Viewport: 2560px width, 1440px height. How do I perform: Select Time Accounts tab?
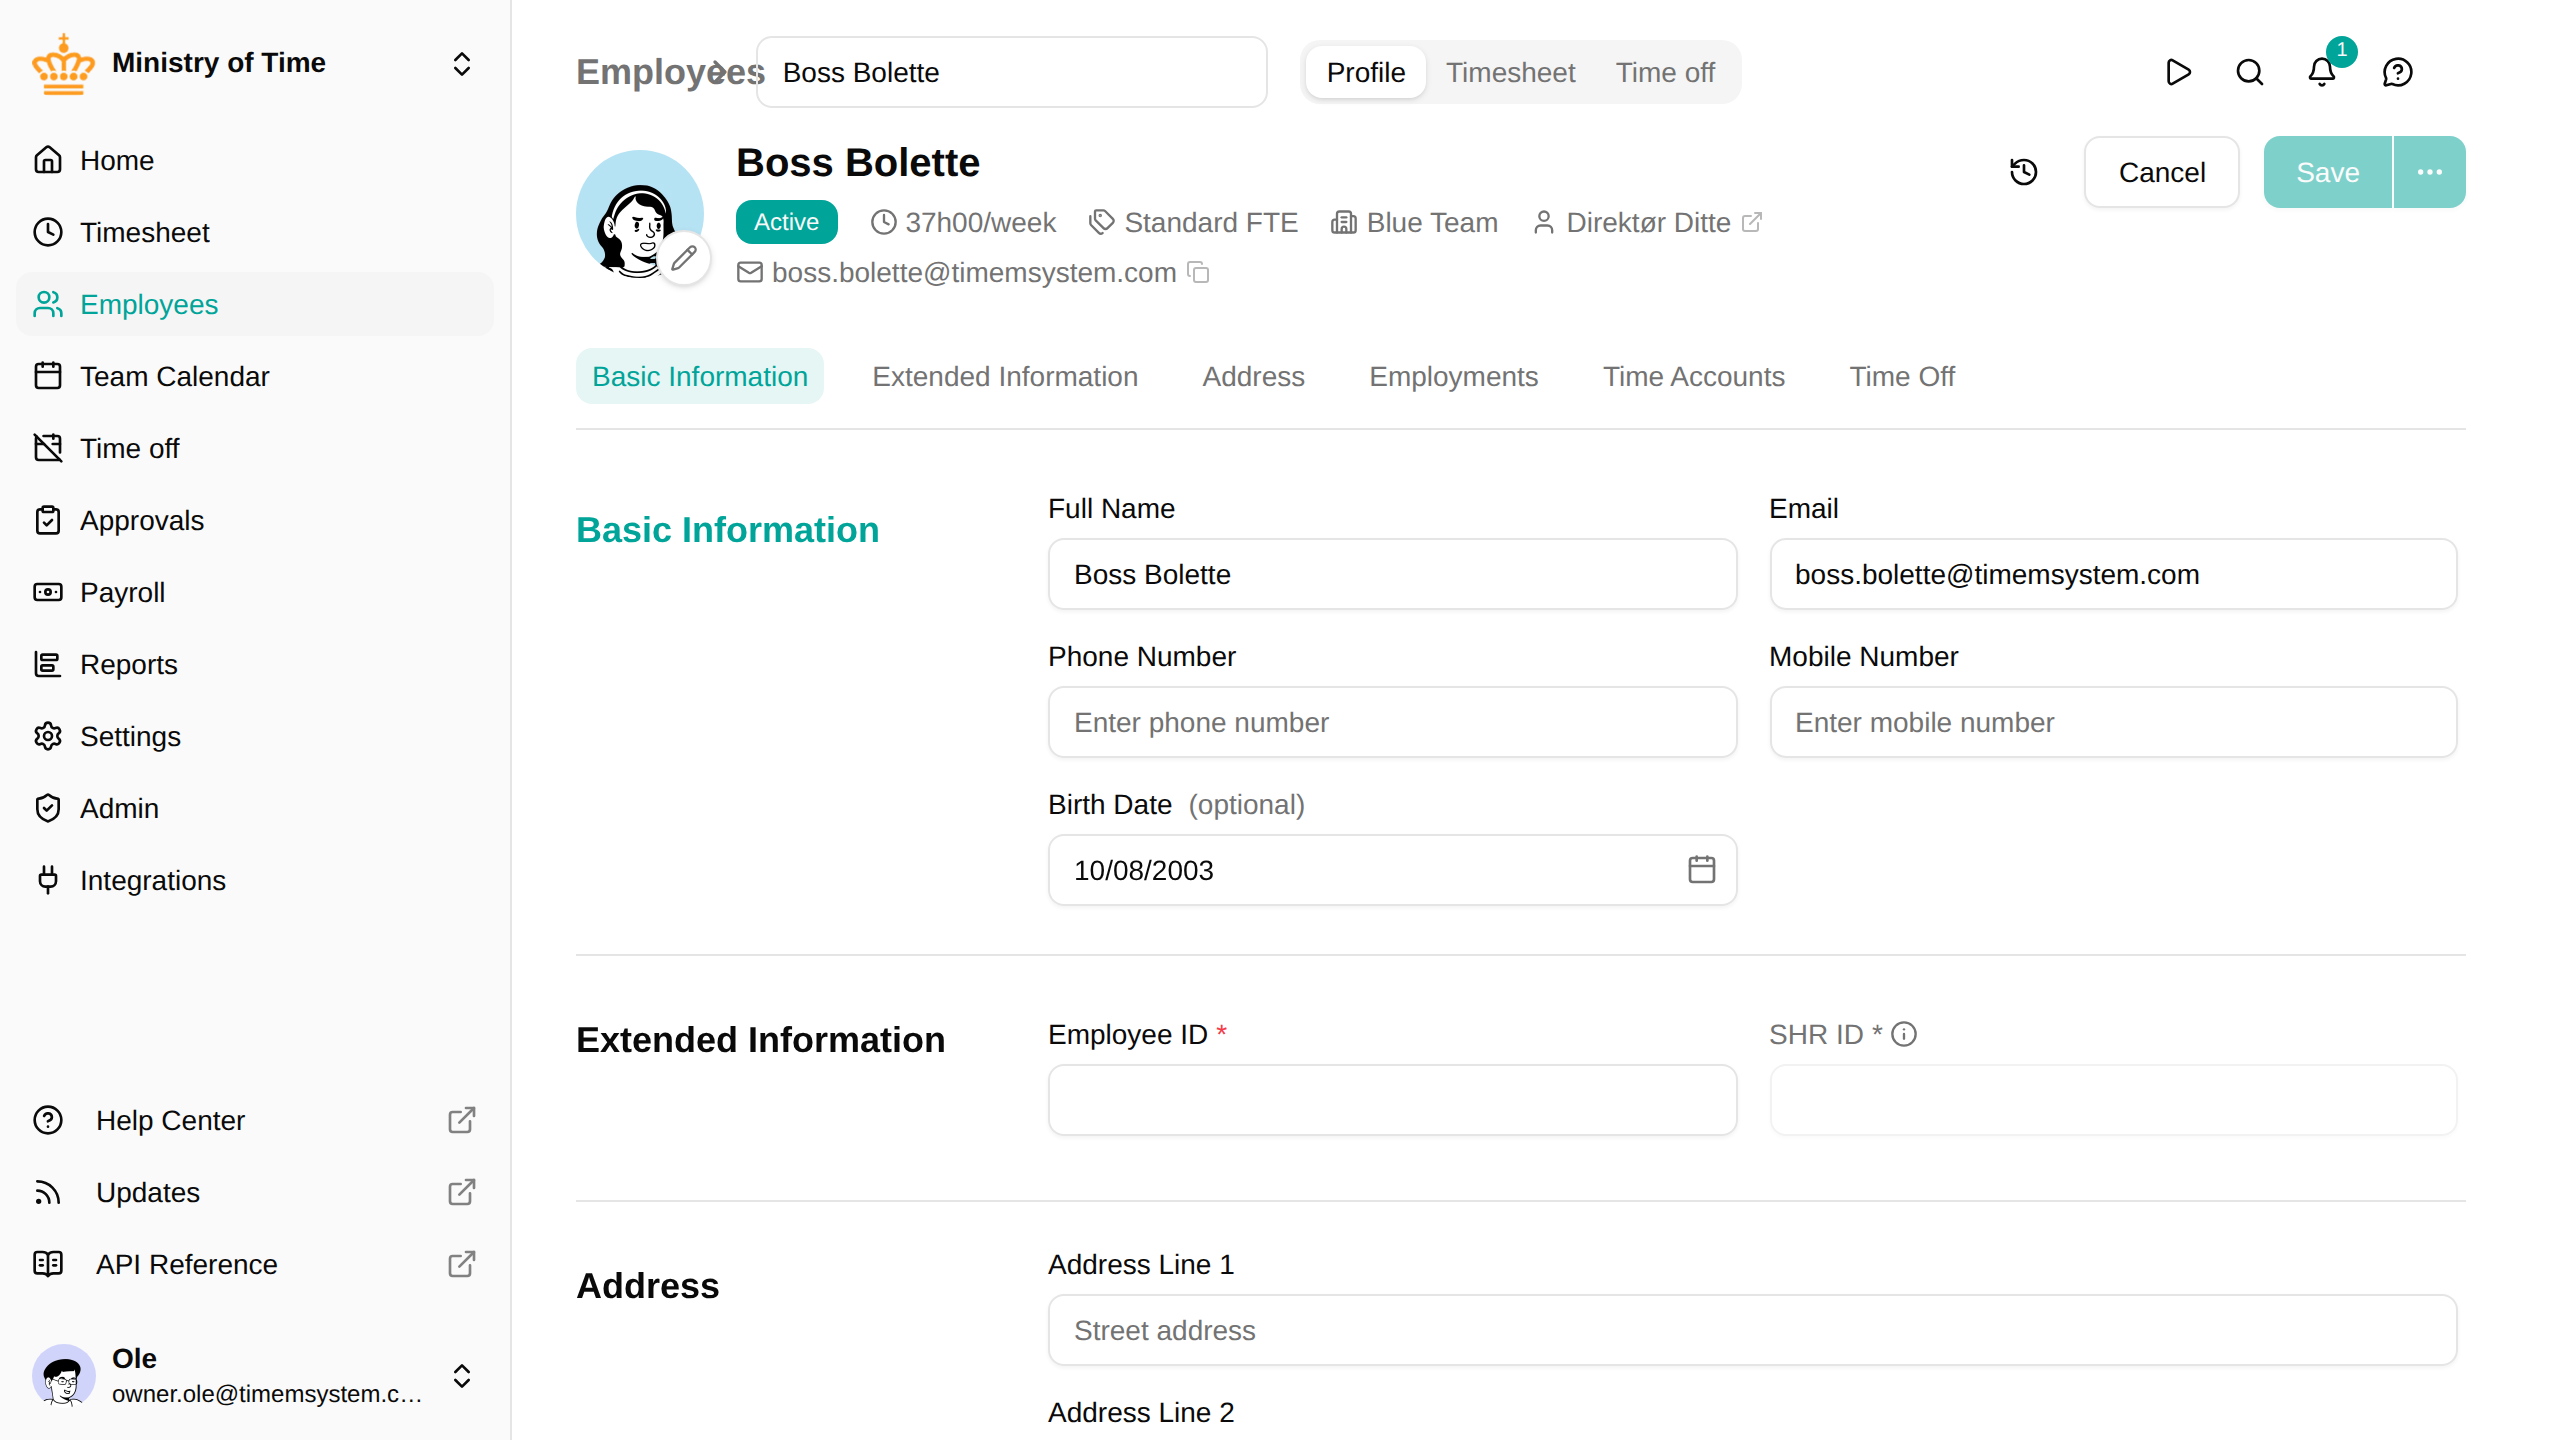coord(1693,376)
